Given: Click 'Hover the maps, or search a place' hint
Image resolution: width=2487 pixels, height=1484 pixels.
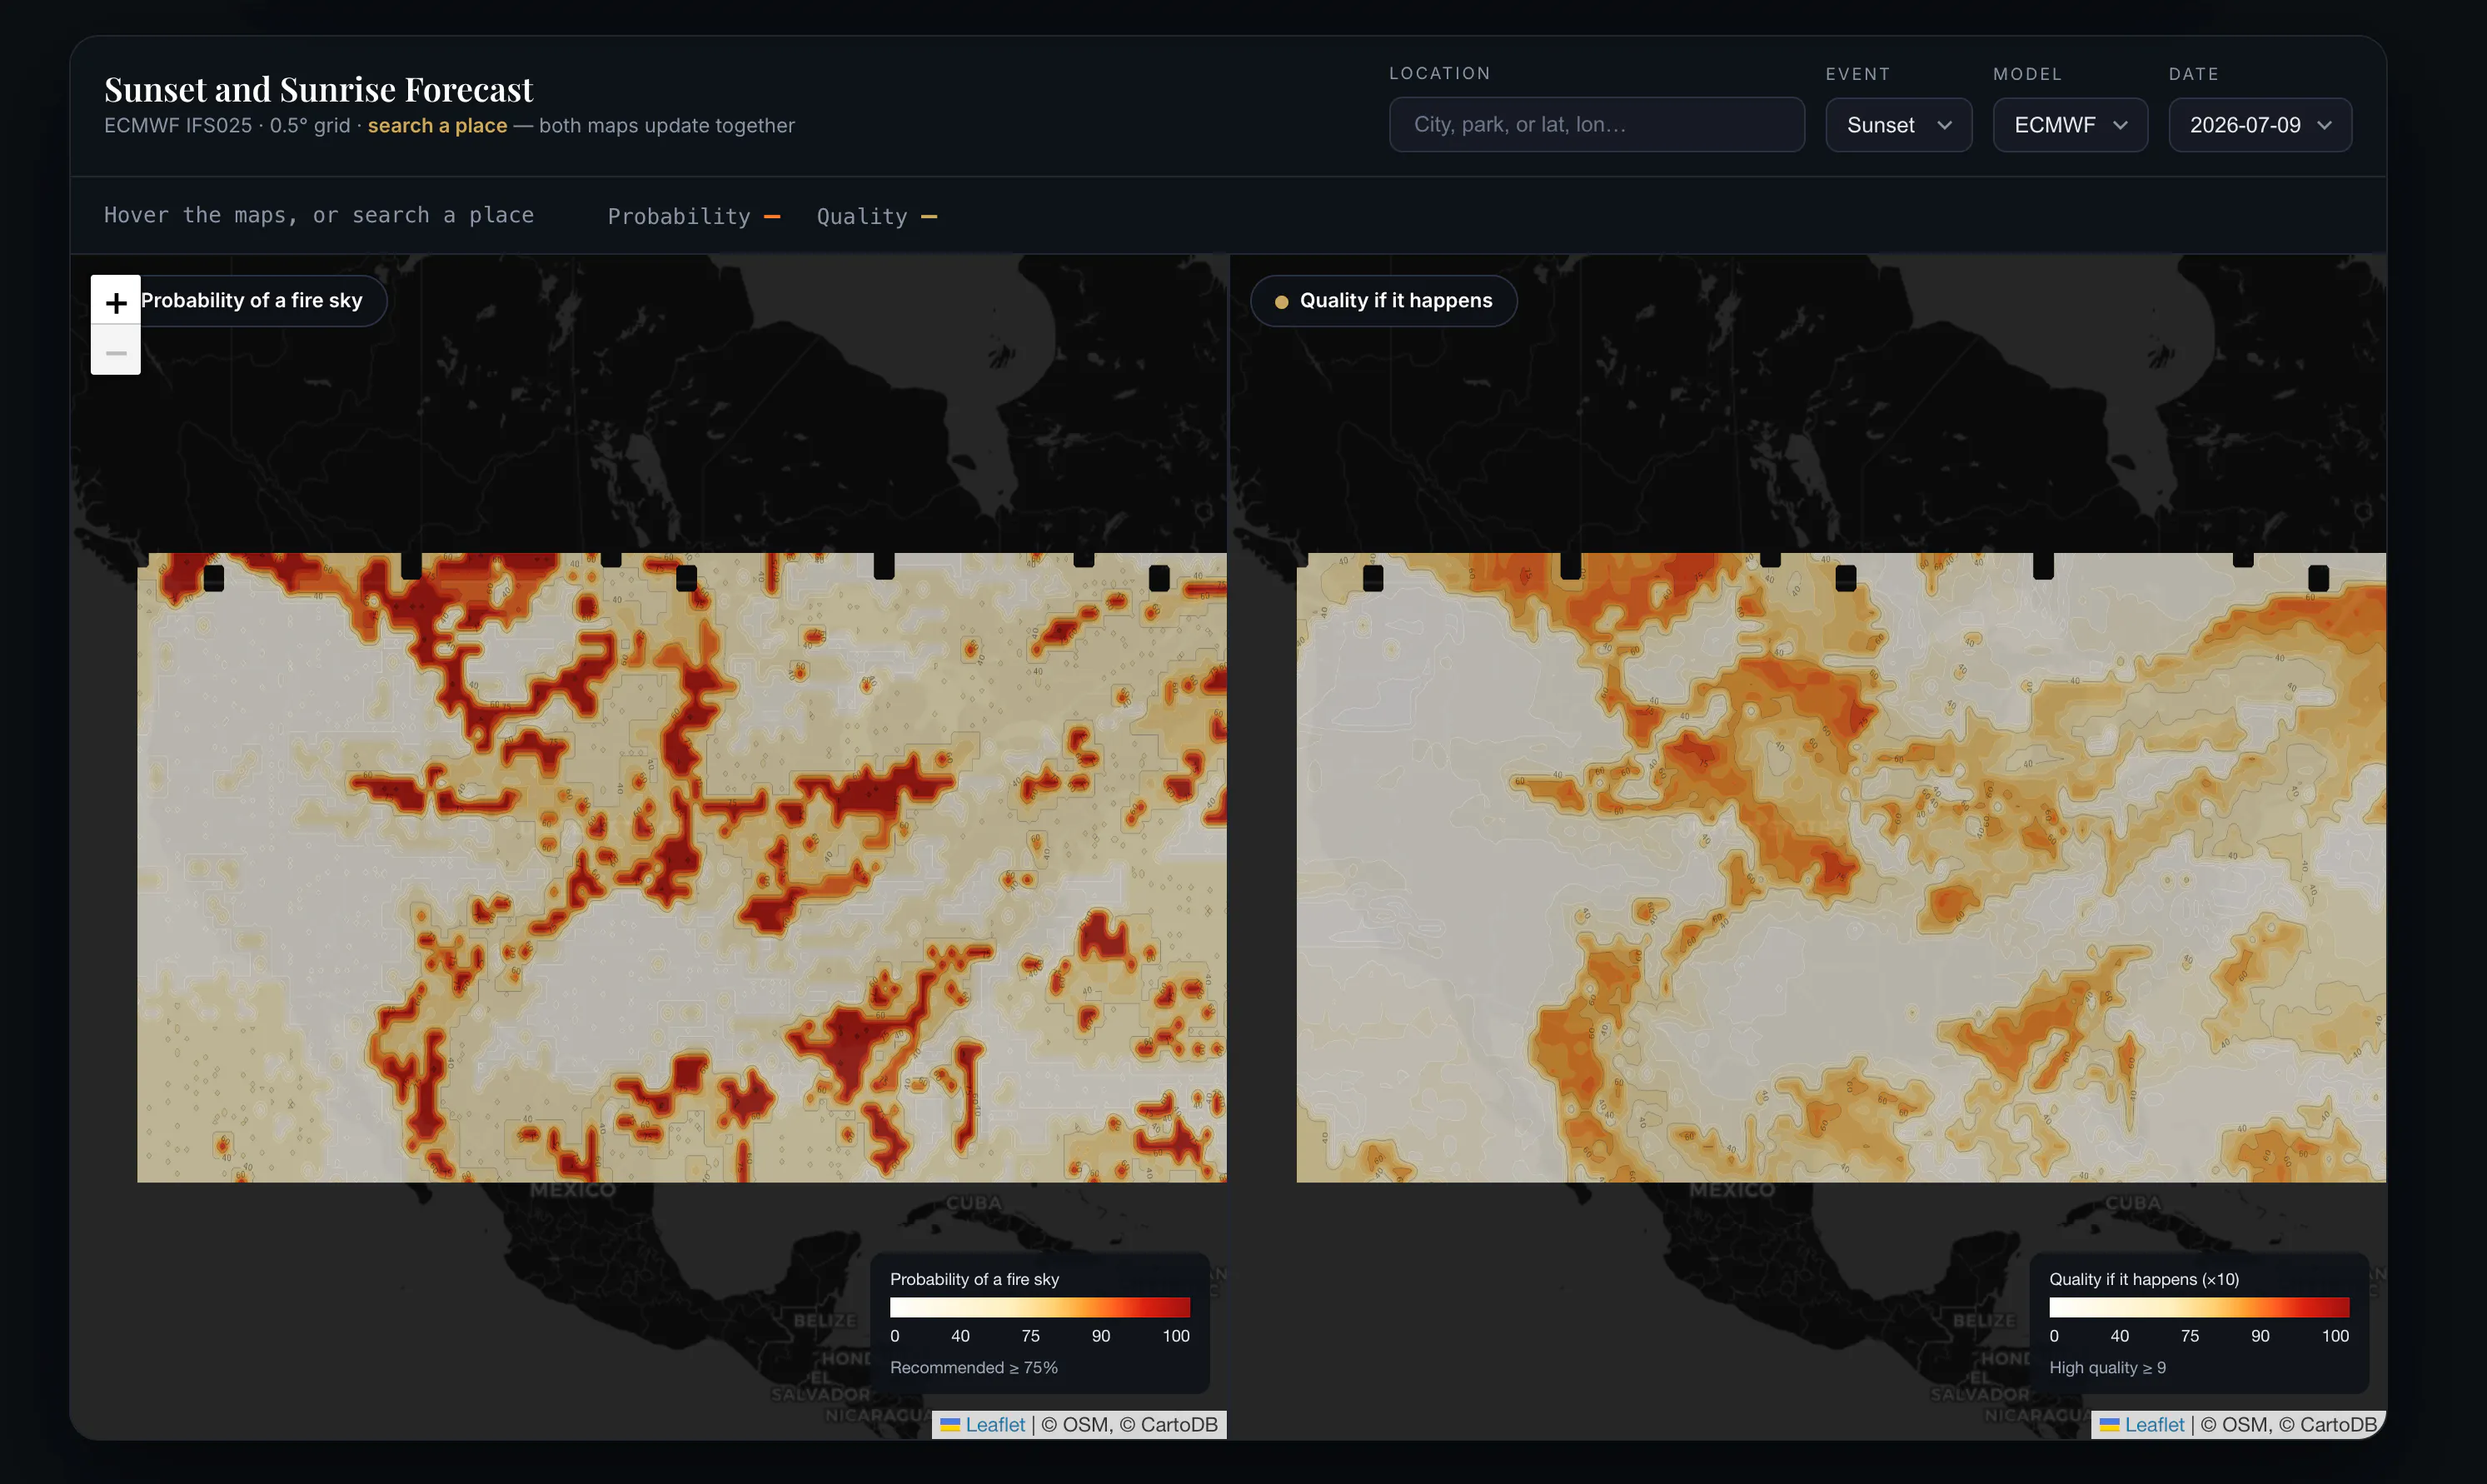Looking at the screenshot, I should (319, 215).
